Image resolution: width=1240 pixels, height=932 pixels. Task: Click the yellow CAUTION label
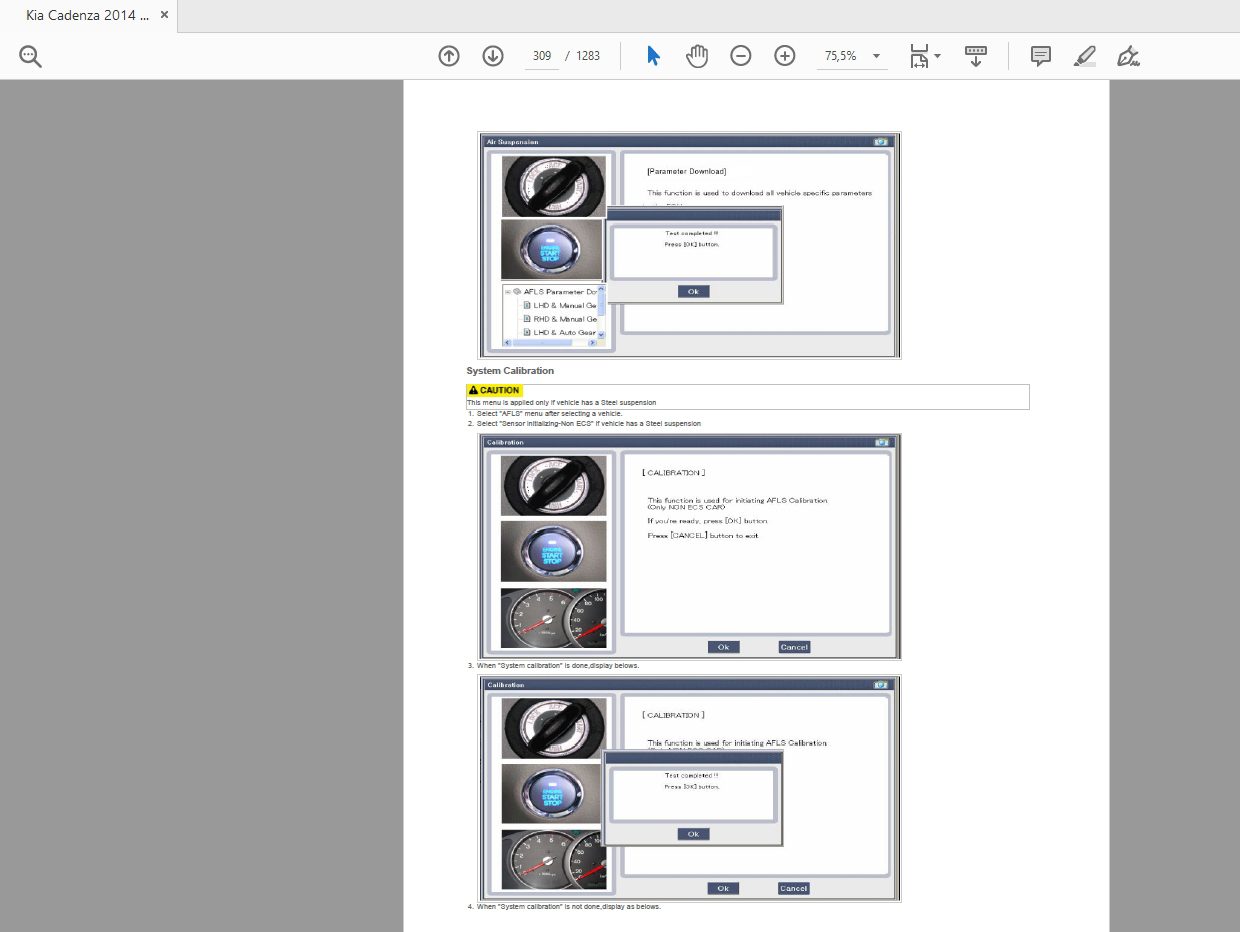click(x=494, y=390)
